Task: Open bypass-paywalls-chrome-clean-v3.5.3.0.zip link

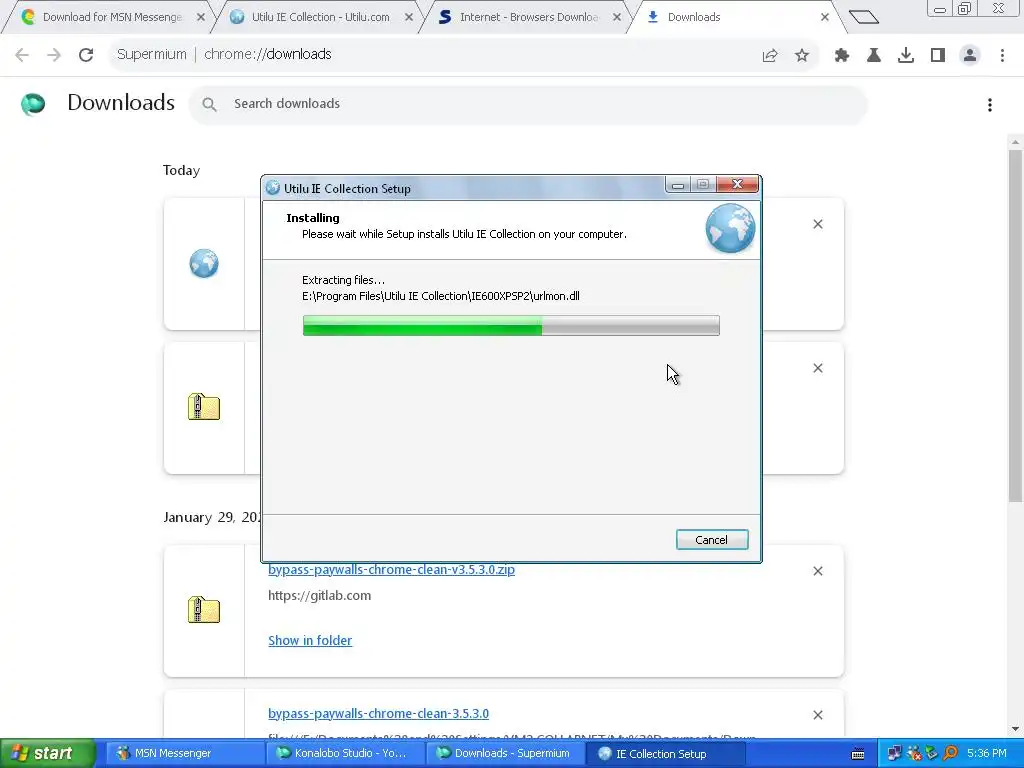Action: pos(391,569)
